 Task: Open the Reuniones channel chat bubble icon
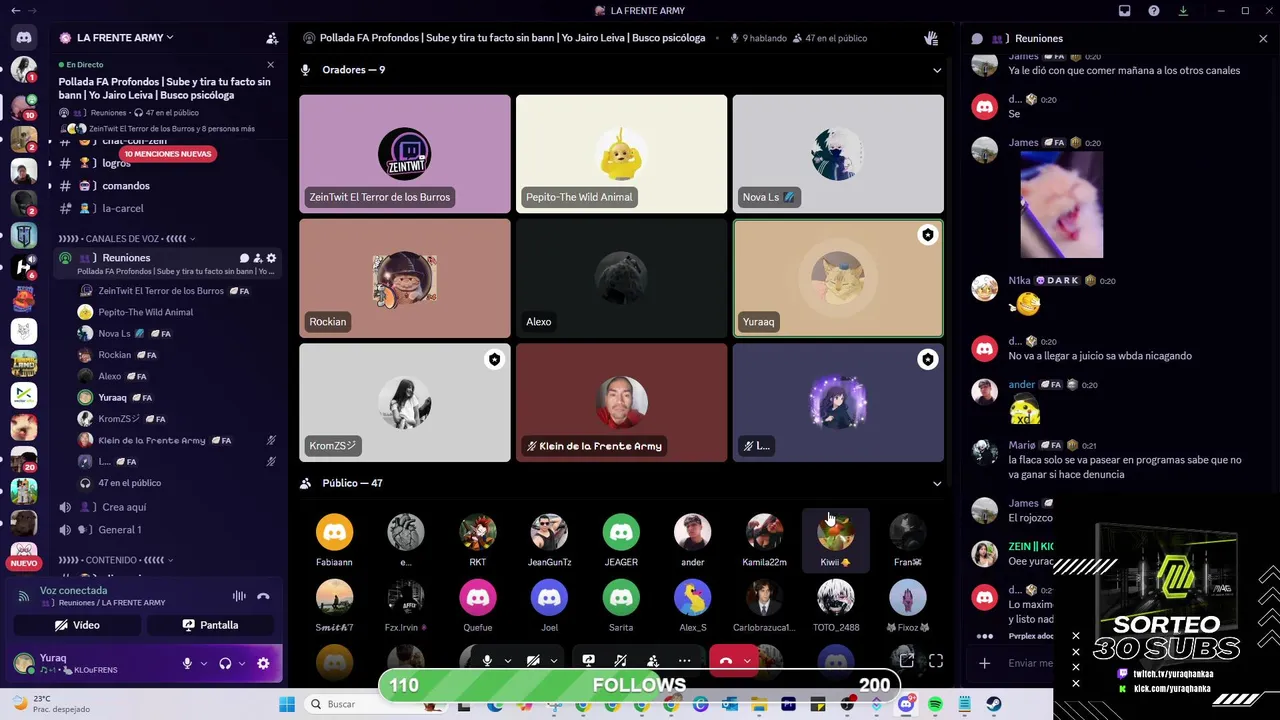244,258
